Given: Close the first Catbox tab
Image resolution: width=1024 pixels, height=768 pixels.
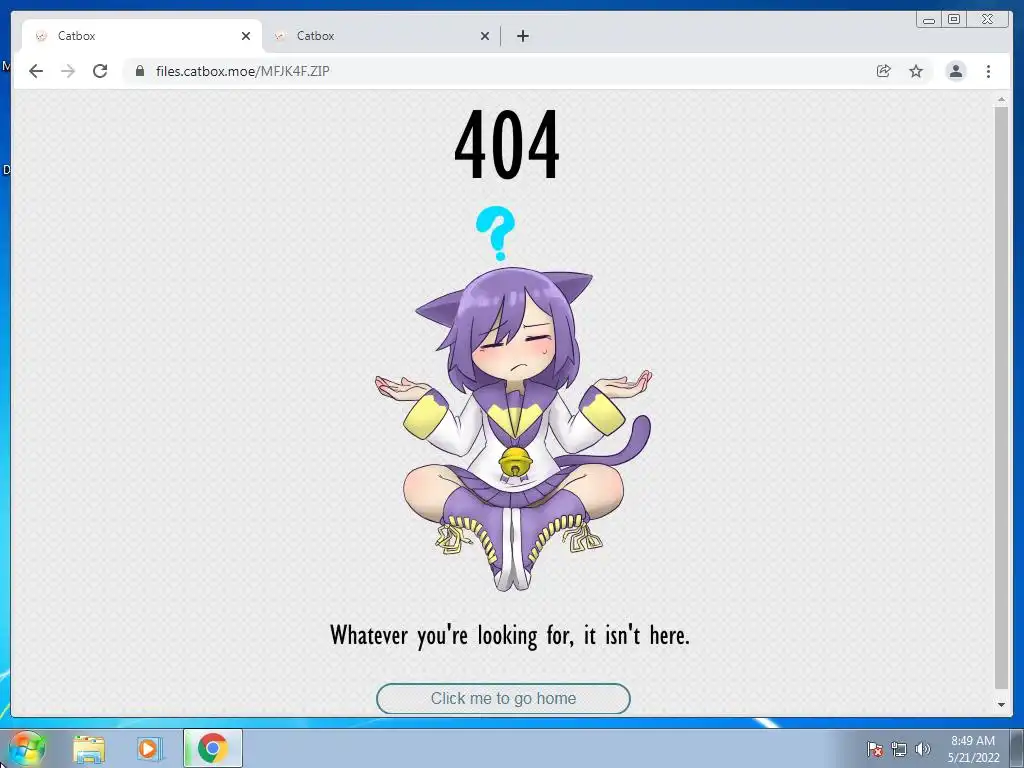Looking at the screenshot, I should (x=246, y=36).
